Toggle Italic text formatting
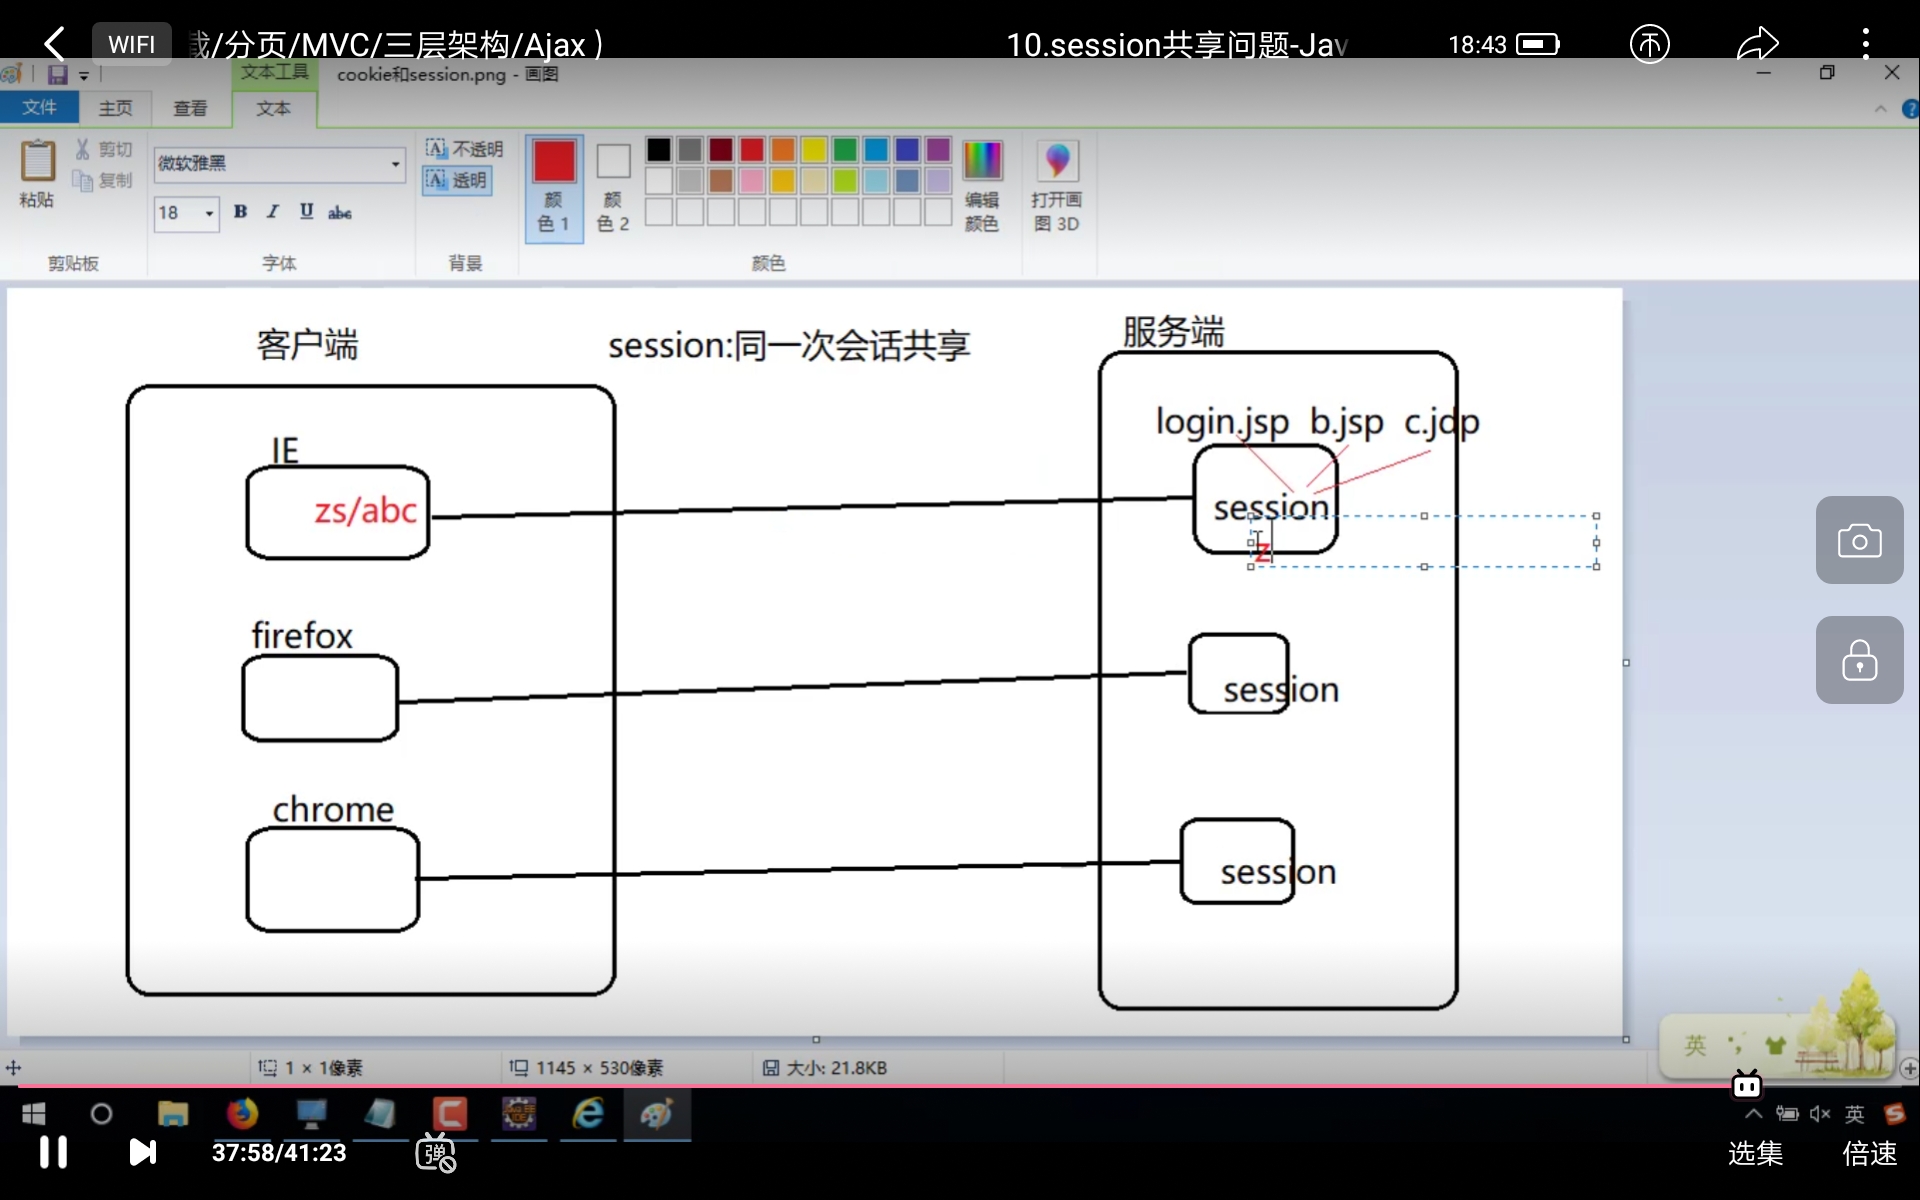The height and width of the screenshot is (1200, 1920). click(x=272, y=212)
